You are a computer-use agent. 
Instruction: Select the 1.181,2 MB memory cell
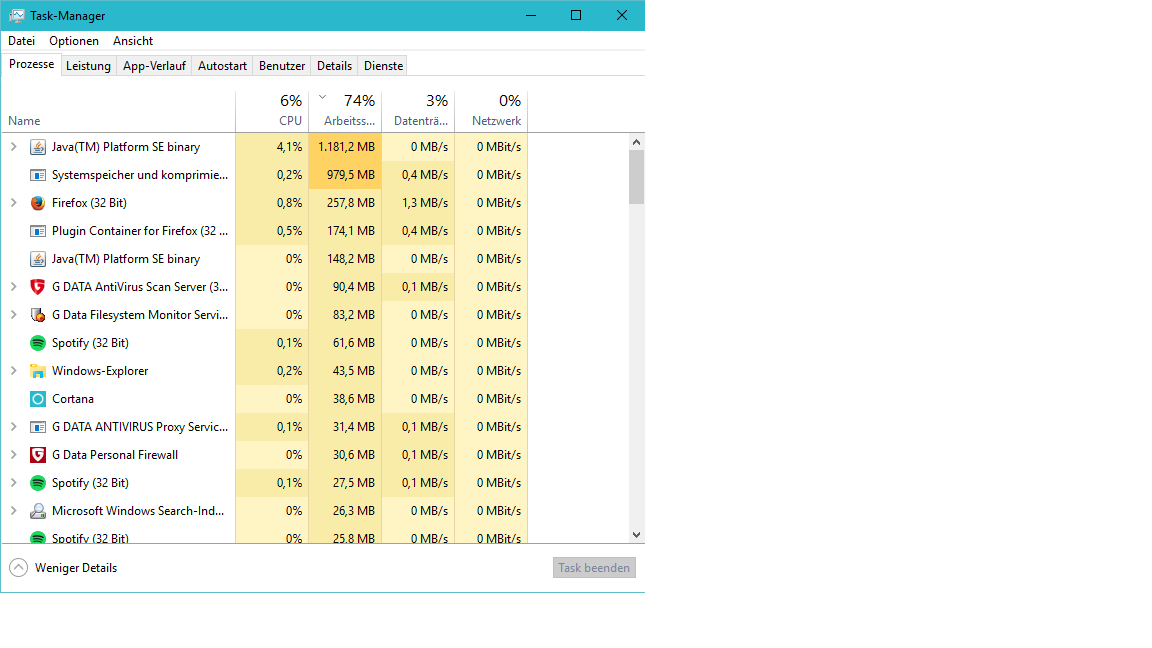(345, 147)
